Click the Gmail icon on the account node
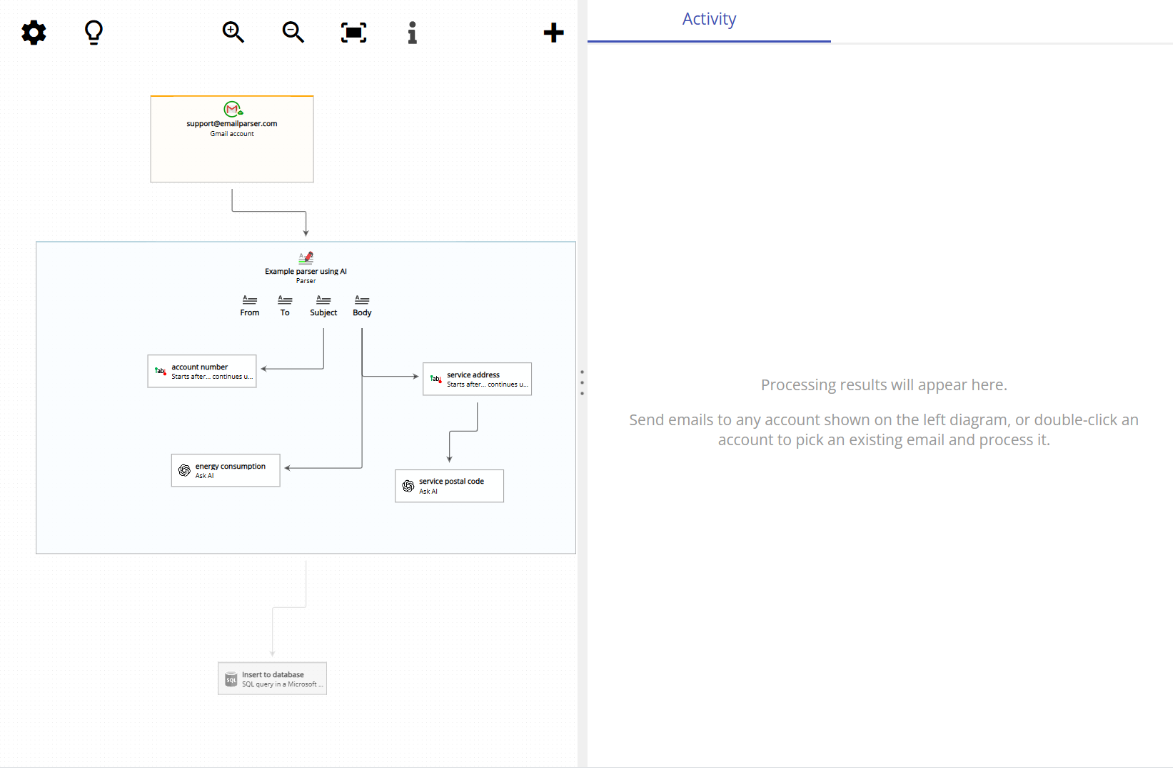1173x768 pixels. (231, 110)
